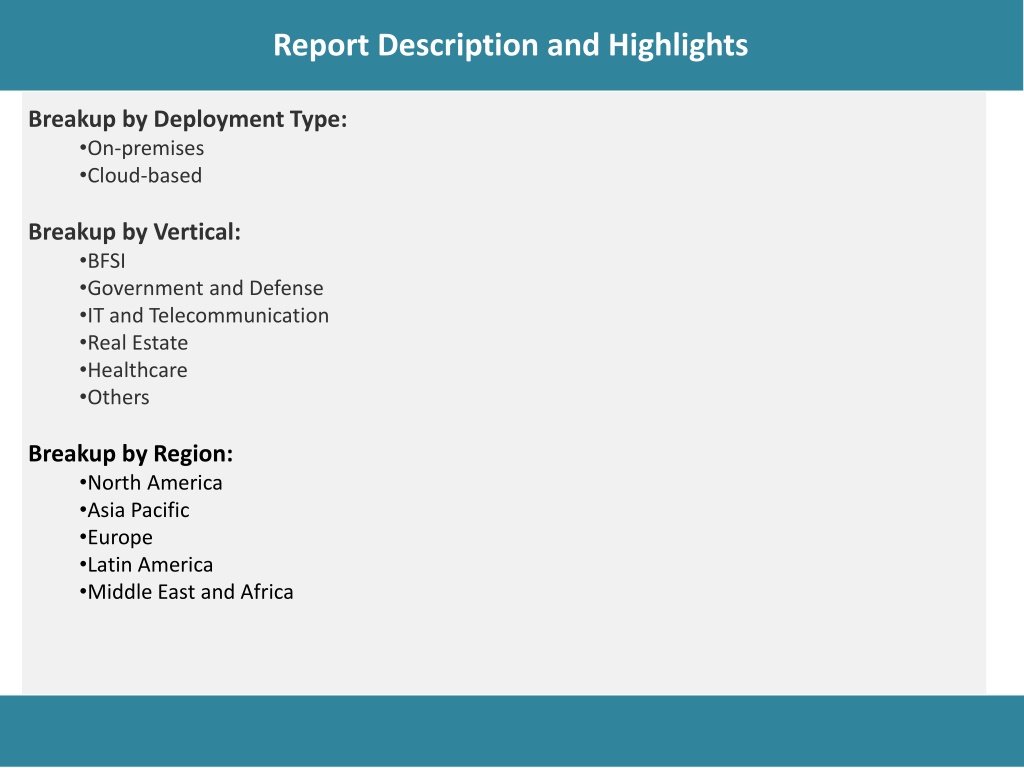The image size is (1024, 768).
Task: Click the 'On-premises' bullet item
Action: click(142, 148)
